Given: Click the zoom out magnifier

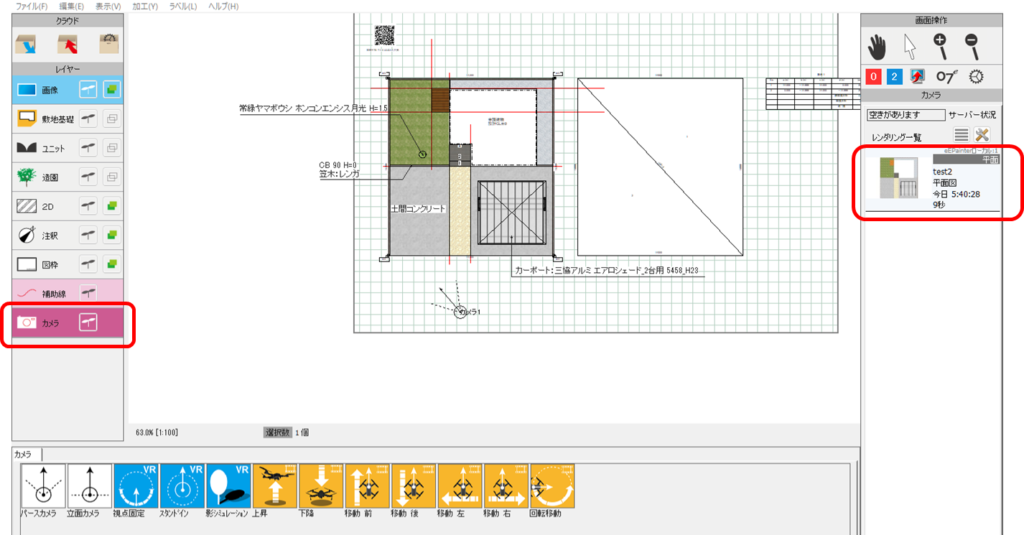Looking at the screenshot, I should [972, 45].
